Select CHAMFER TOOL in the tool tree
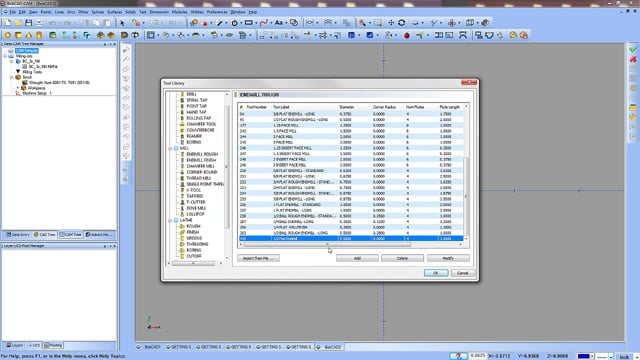The width and height of the screenshot is (640, 360). point(201,124)
